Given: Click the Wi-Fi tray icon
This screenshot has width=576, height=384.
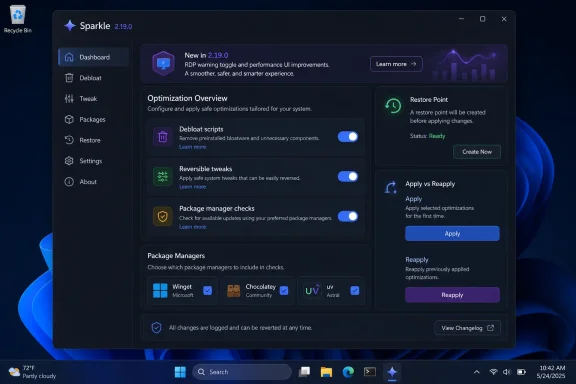Looking at the screenshot, I should (493, 372).
